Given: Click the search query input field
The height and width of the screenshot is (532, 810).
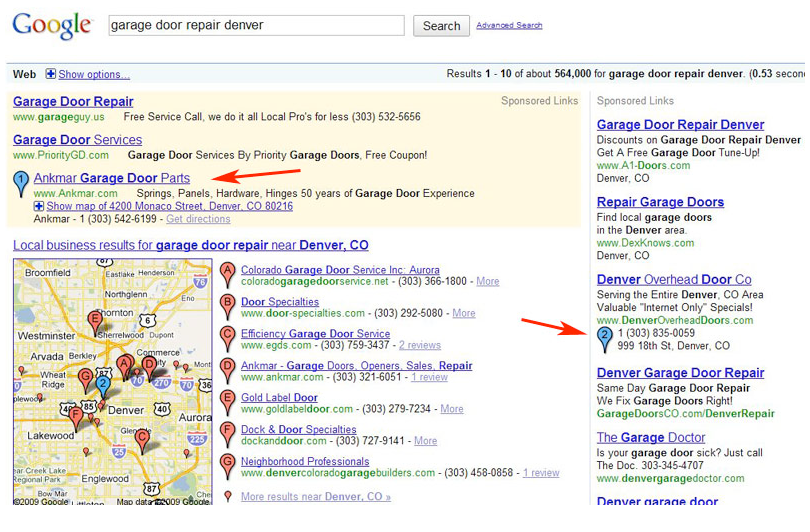Looking at the screenshot, I should (256, 25).
